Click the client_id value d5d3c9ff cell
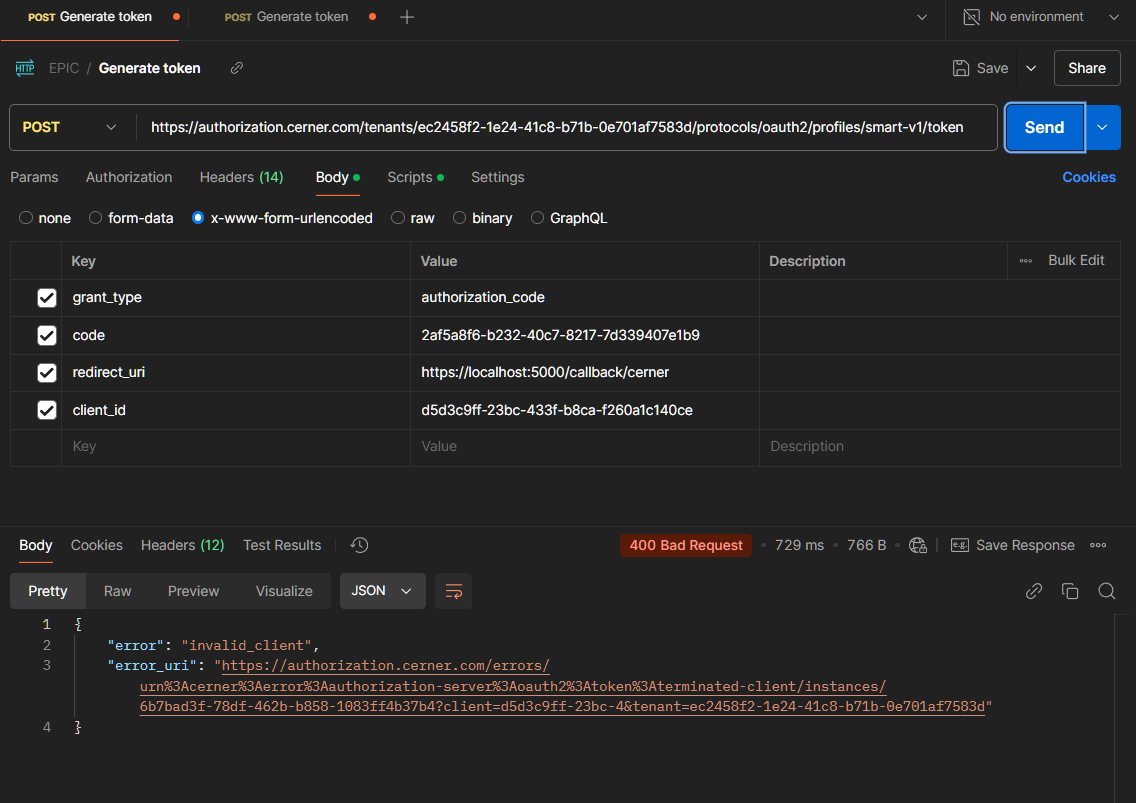The width and height of the screenshot is (1136, 803). click(585, 410)
